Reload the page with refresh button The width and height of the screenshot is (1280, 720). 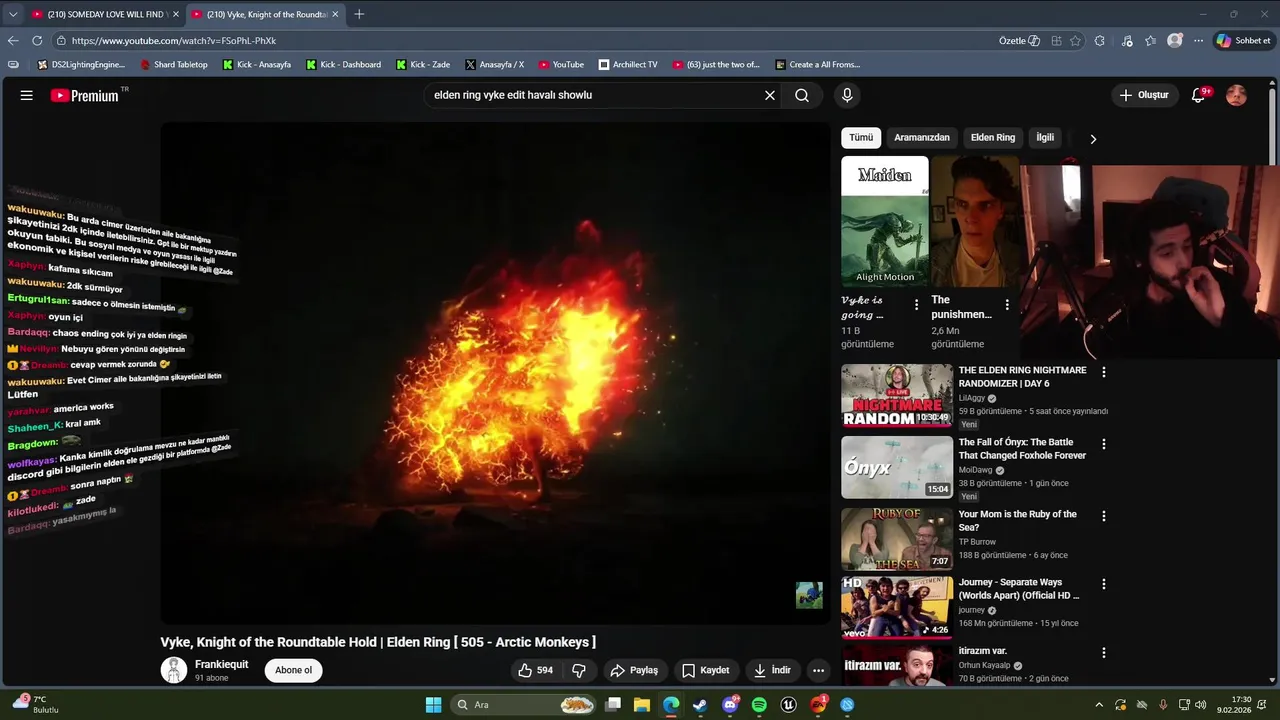pos(37,41)
